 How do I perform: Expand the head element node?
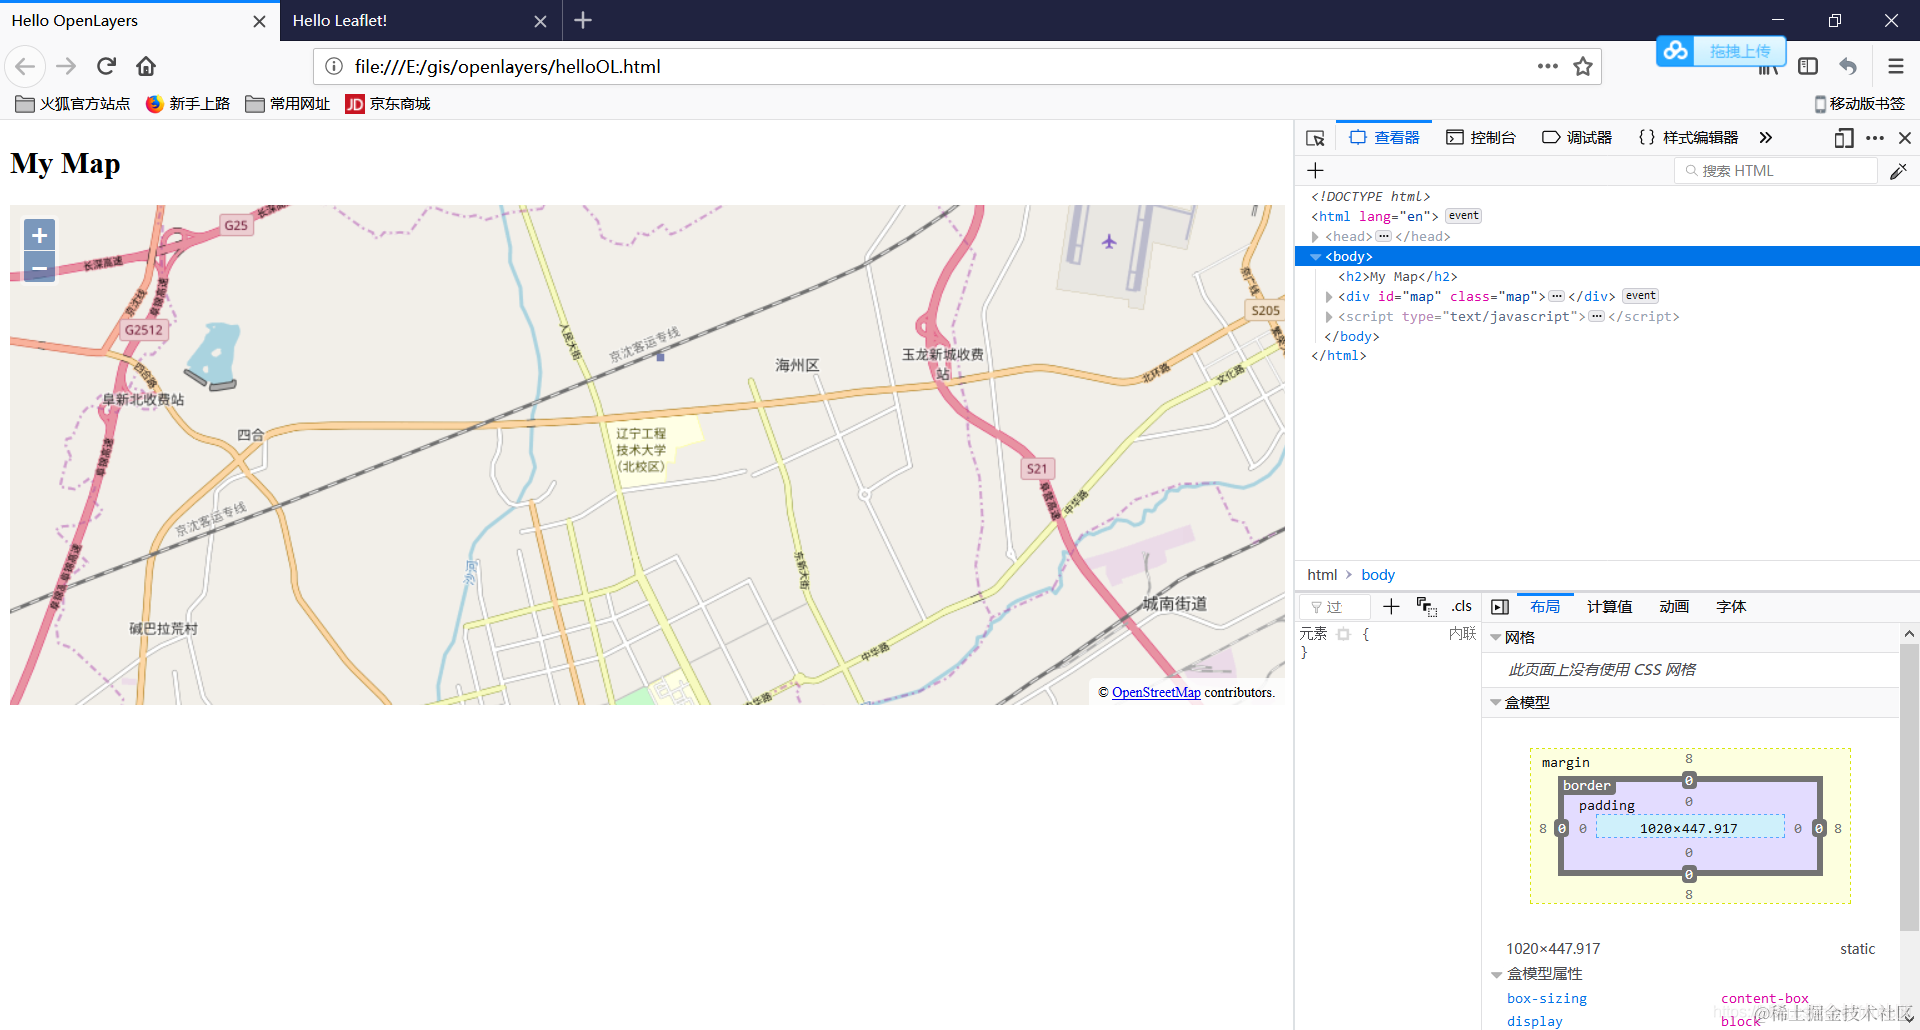click(x=1315, y=237)
